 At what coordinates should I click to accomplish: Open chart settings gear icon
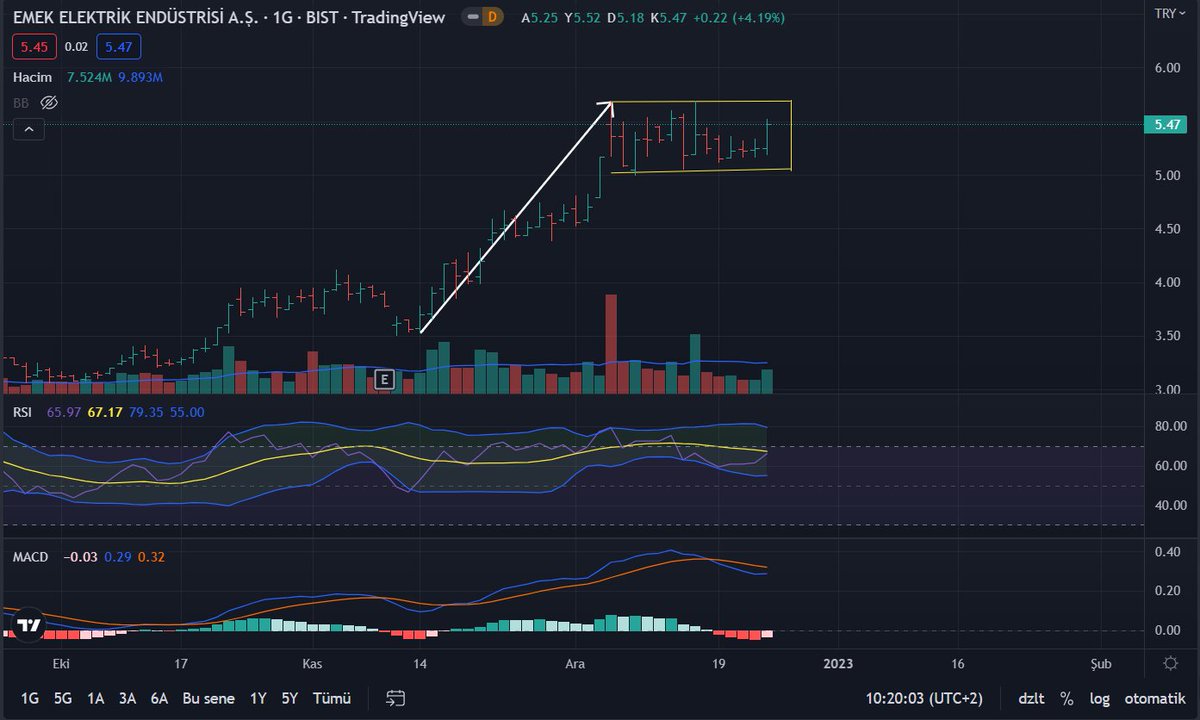[1170, 663]
